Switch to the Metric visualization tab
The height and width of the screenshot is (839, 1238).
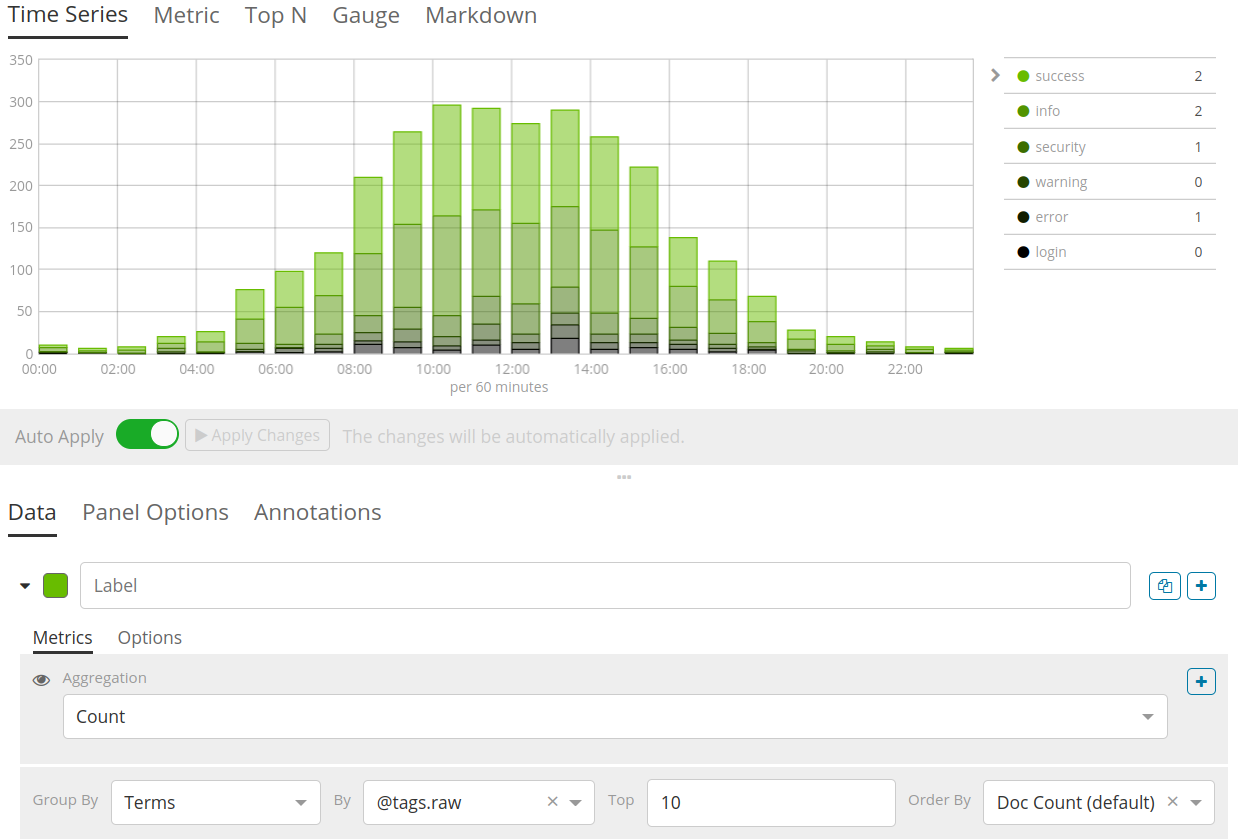(x=186, y=15)
